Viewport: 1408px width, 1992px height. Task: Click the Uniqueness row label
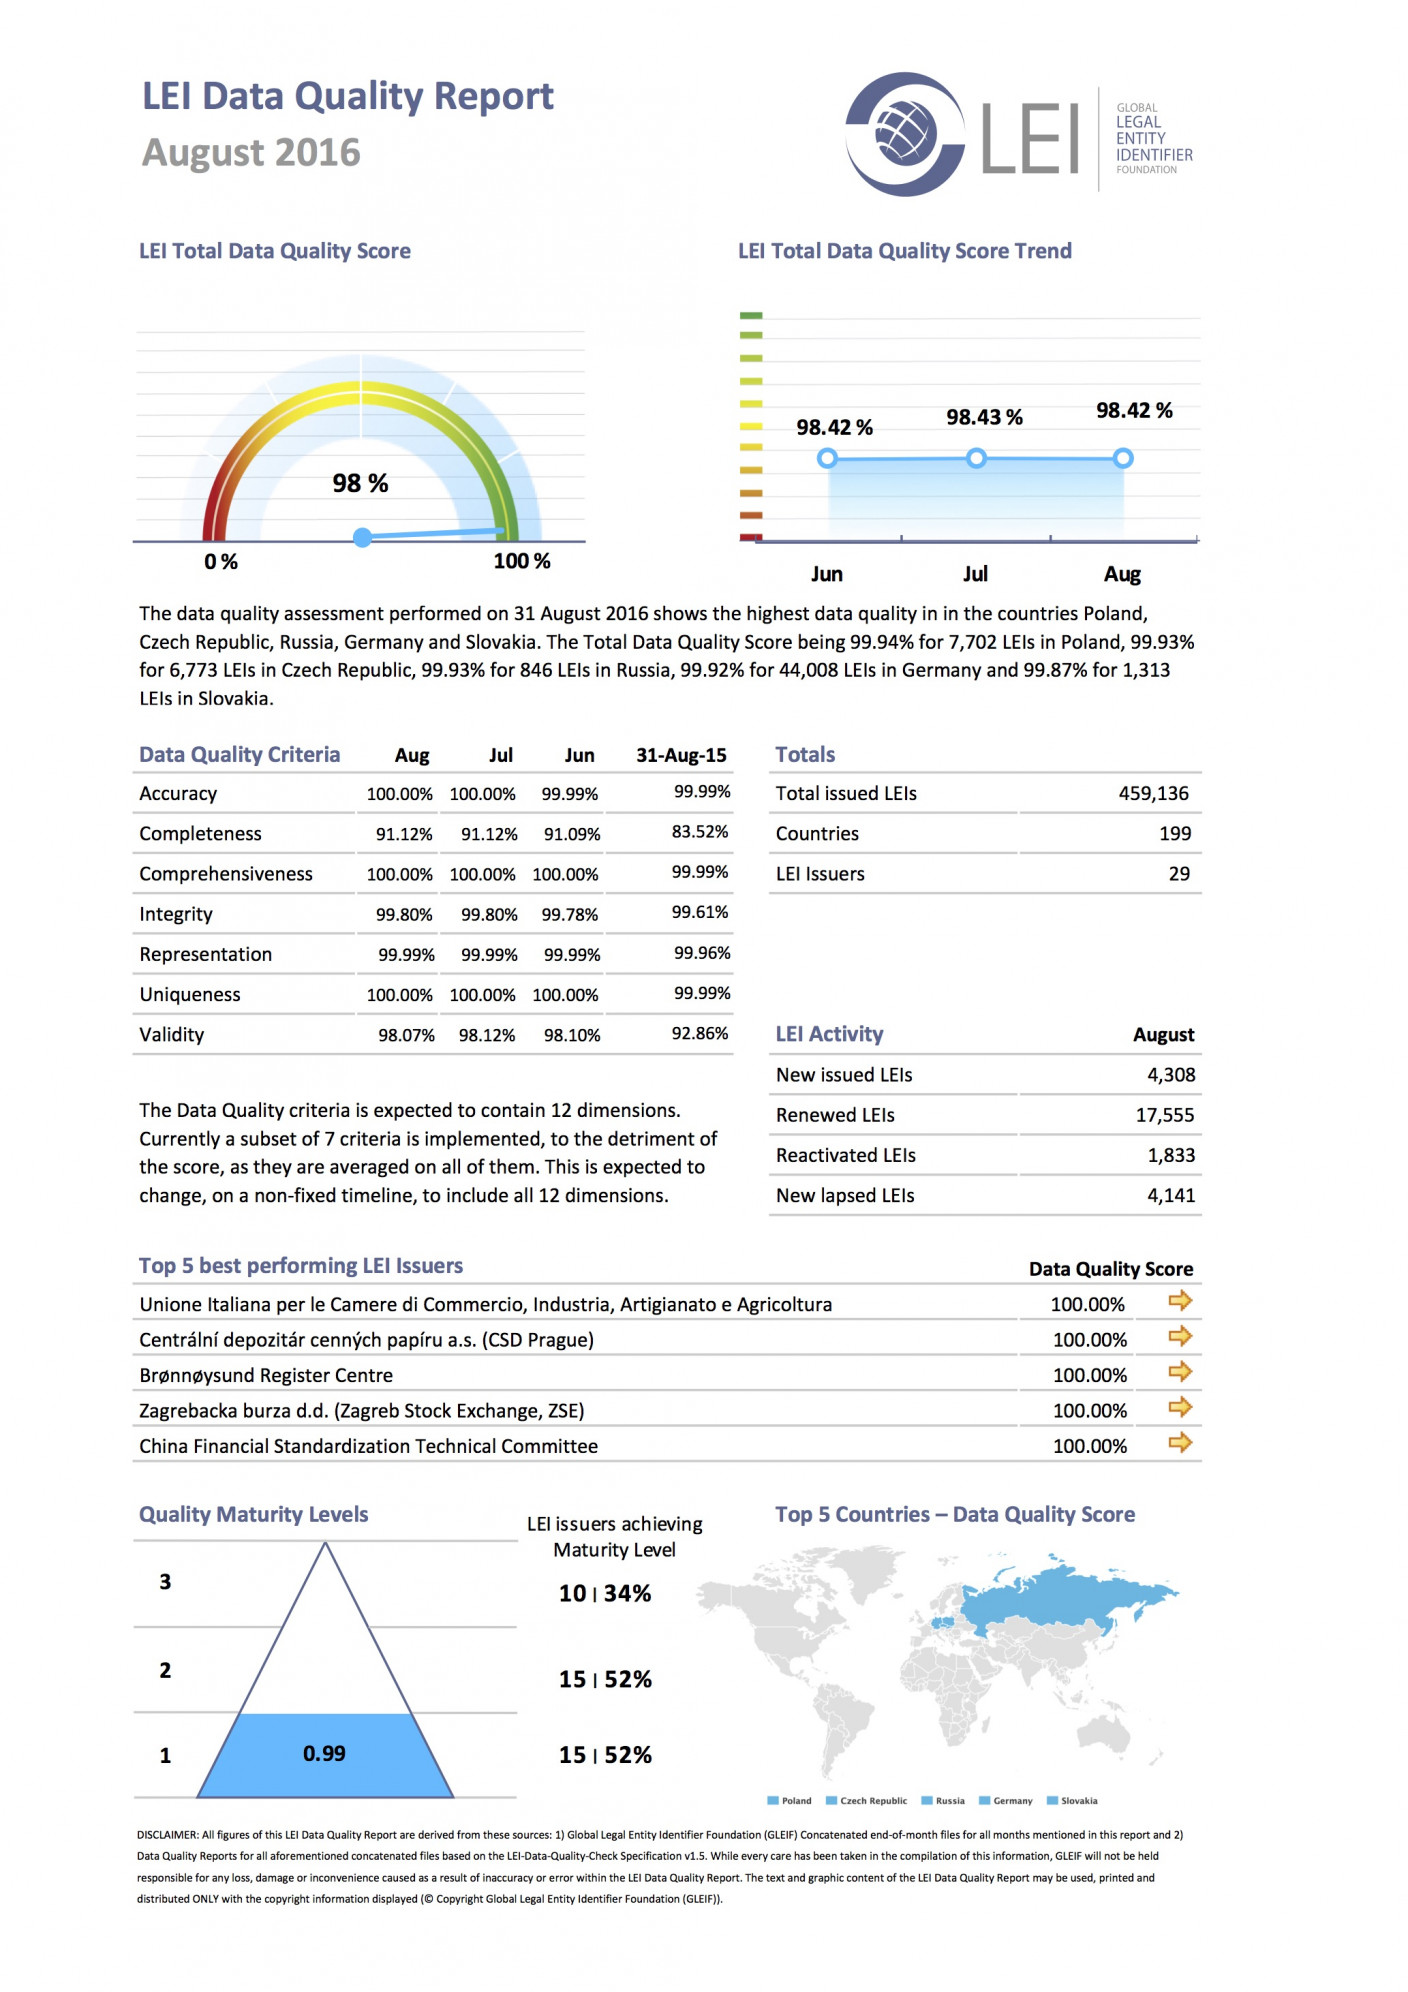pyautogui.click(x=190, y=994)
